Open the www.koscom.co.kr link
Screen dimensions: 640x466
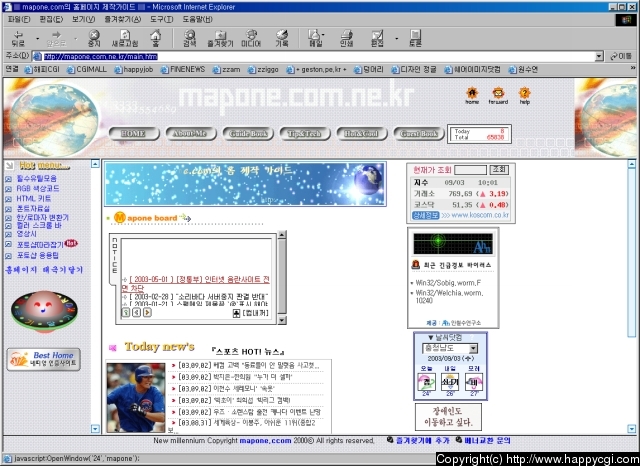pyautogui.click(x=480, y=215)
